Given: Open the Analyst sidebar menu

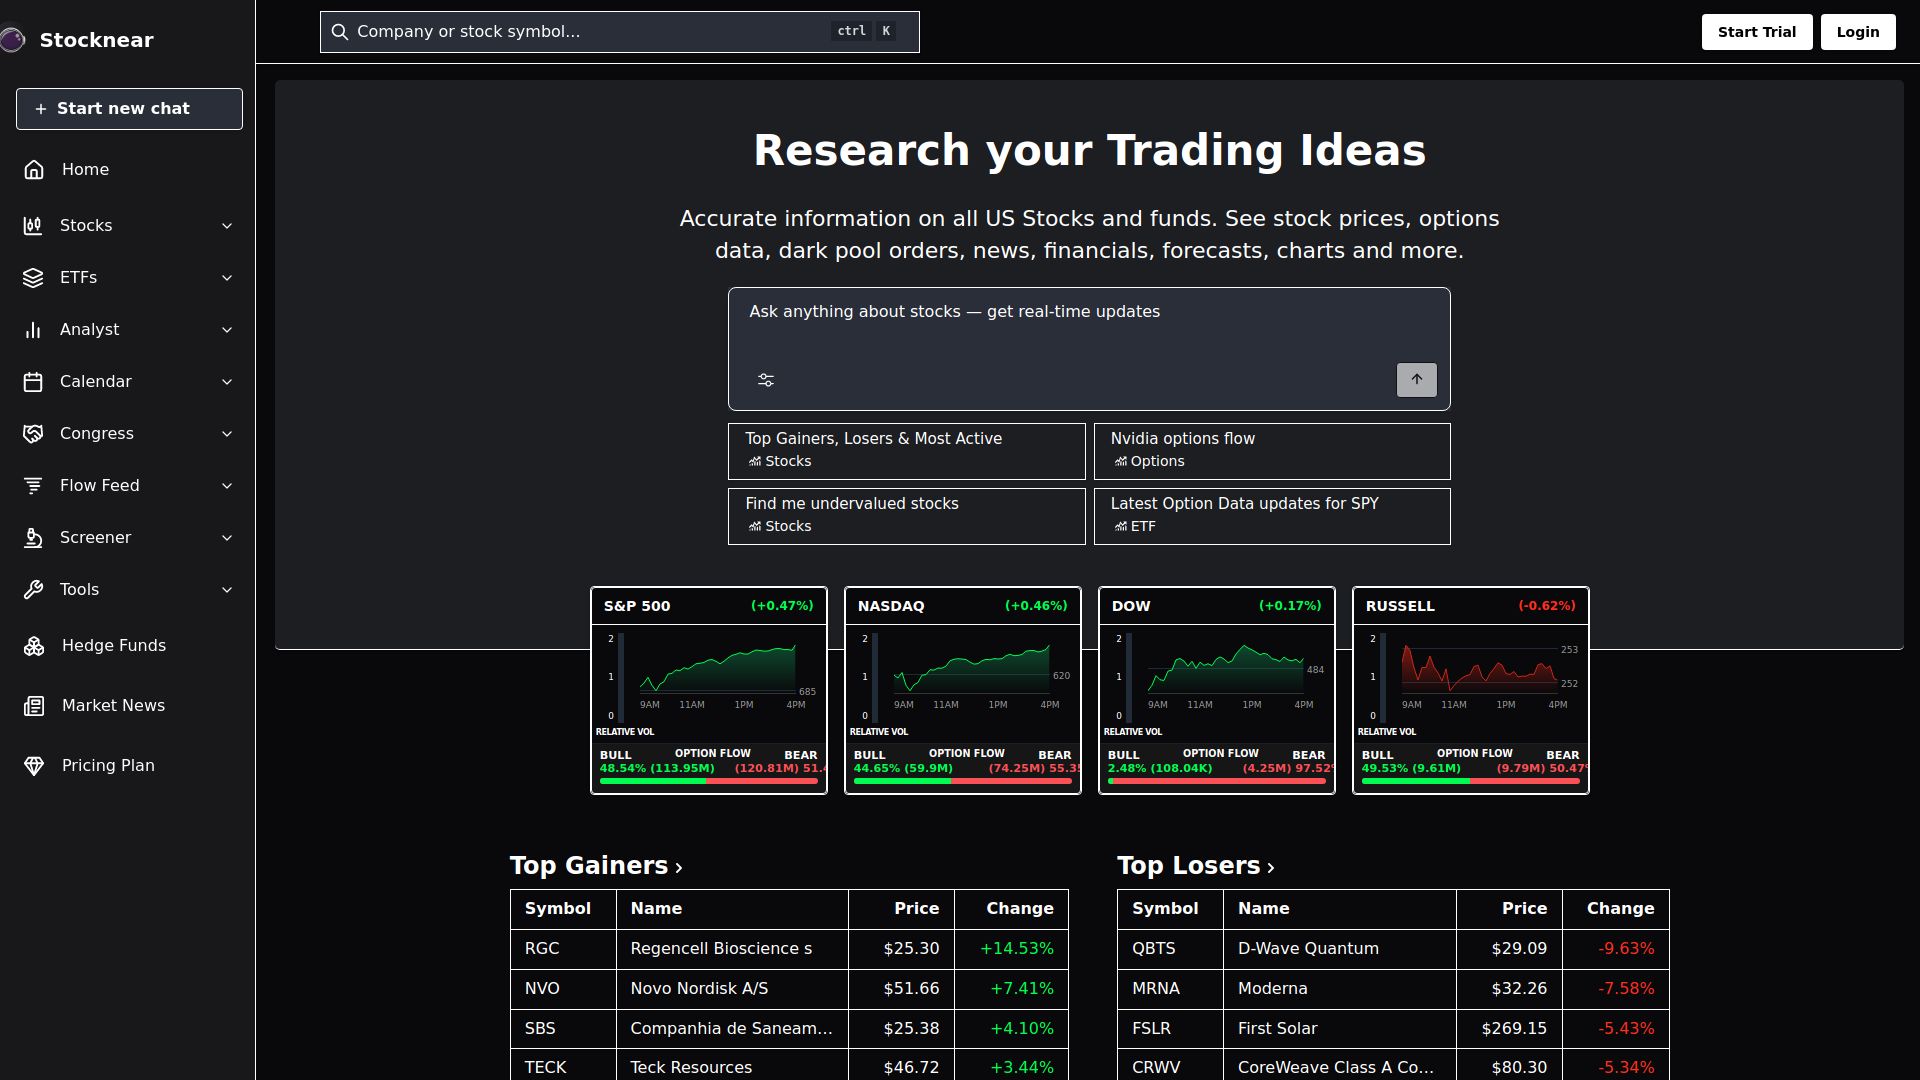Looking at the screenshot, I should (90, 330).
